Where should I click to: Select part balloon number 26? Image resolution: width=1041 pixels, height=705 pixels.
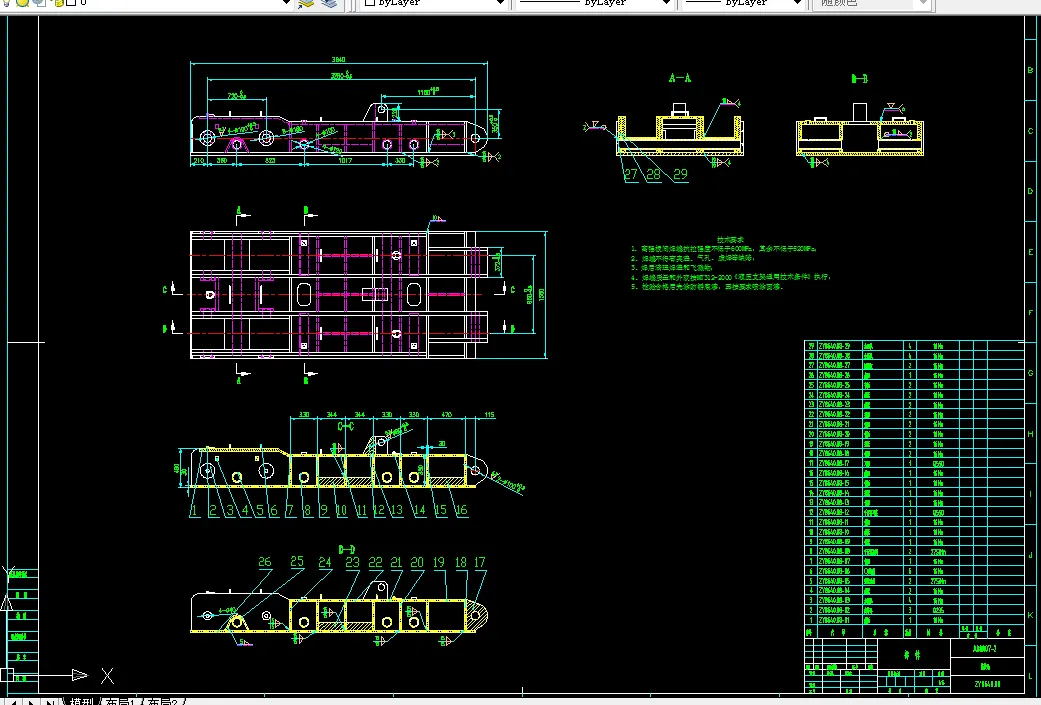click(265, 562)
